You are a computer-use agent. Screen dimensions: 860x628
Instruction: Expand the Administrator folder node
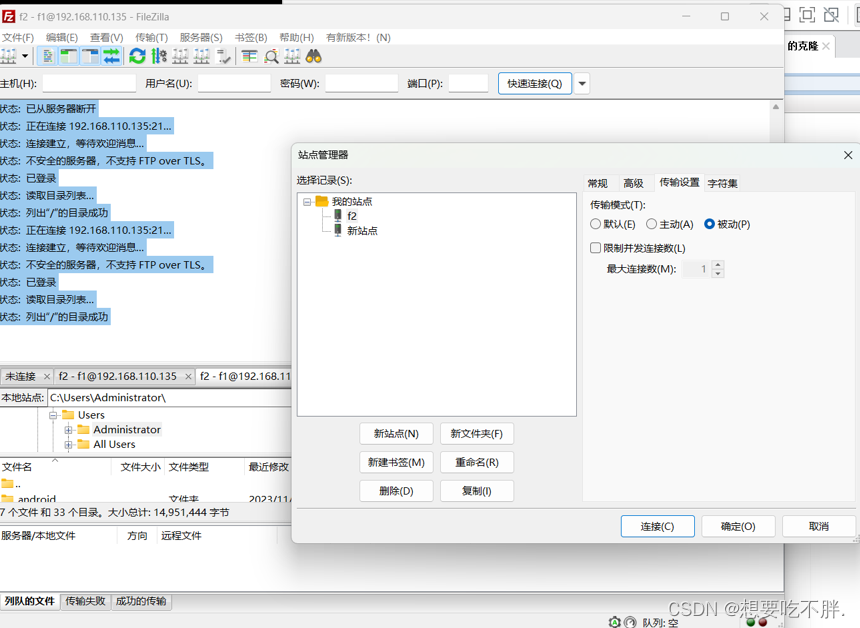69,430
